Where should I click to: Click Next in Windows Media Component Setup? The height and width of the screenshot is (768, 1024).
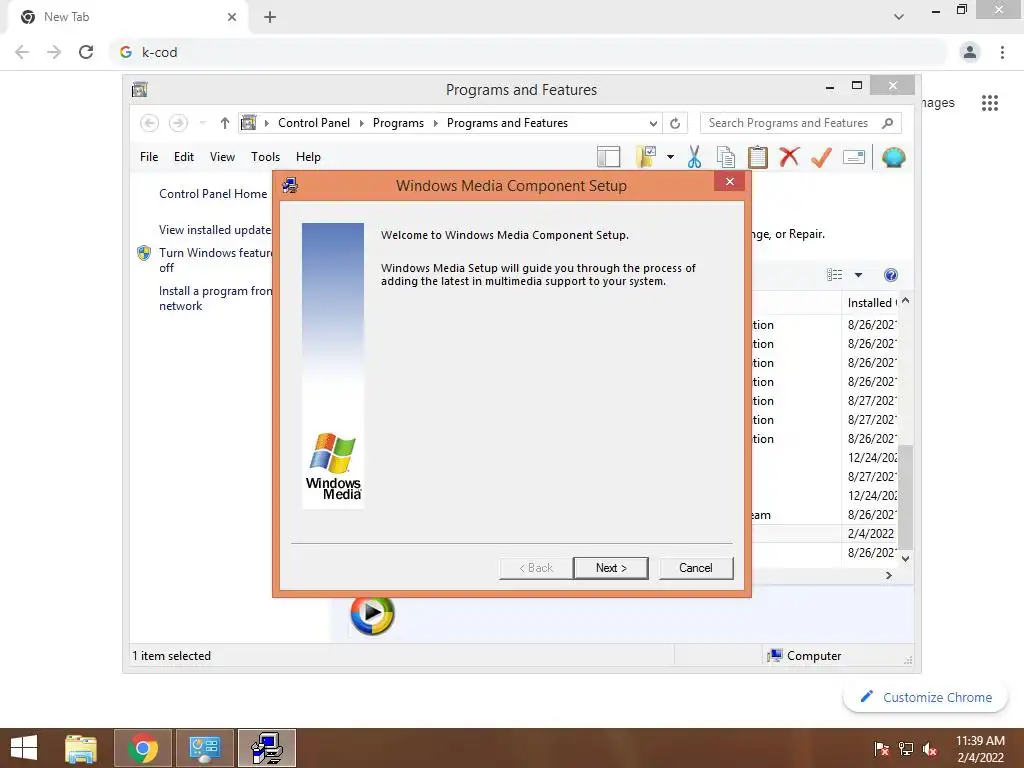611,568
